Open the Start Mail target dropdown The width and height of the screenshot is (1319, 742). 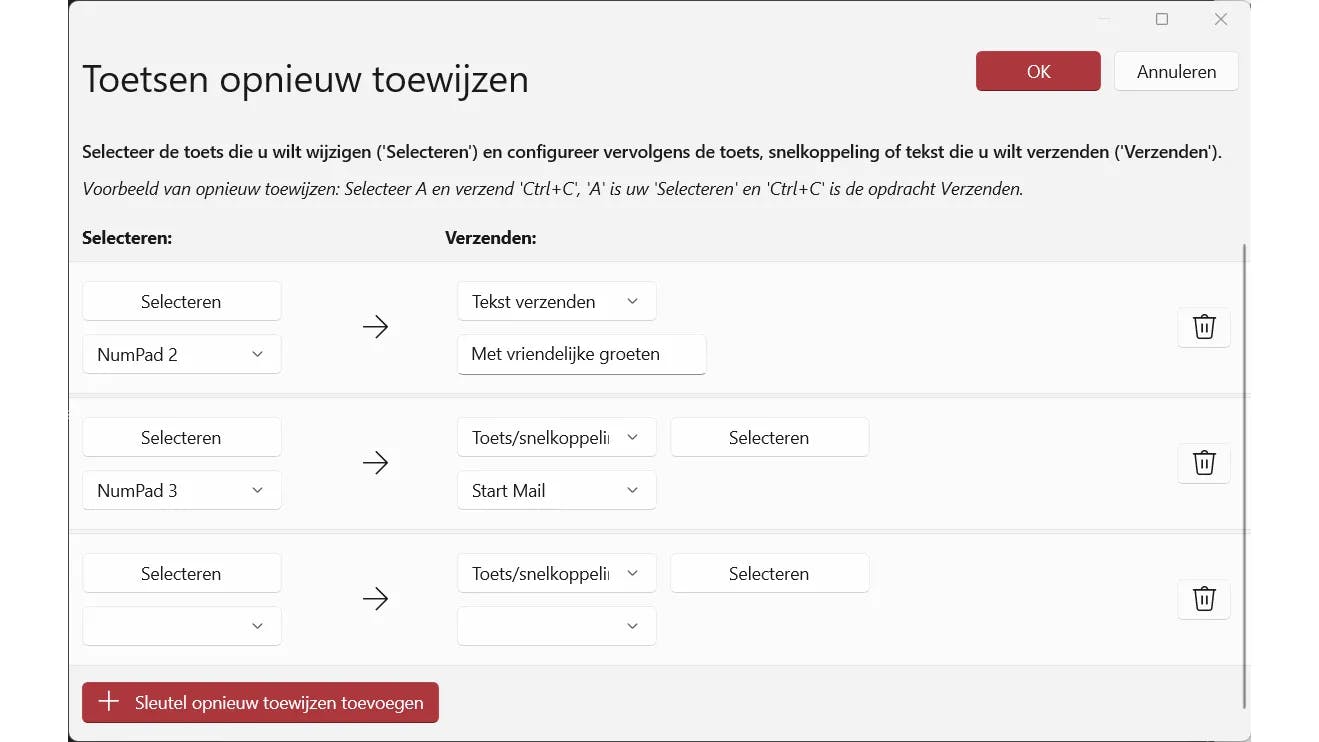point(556,490)
